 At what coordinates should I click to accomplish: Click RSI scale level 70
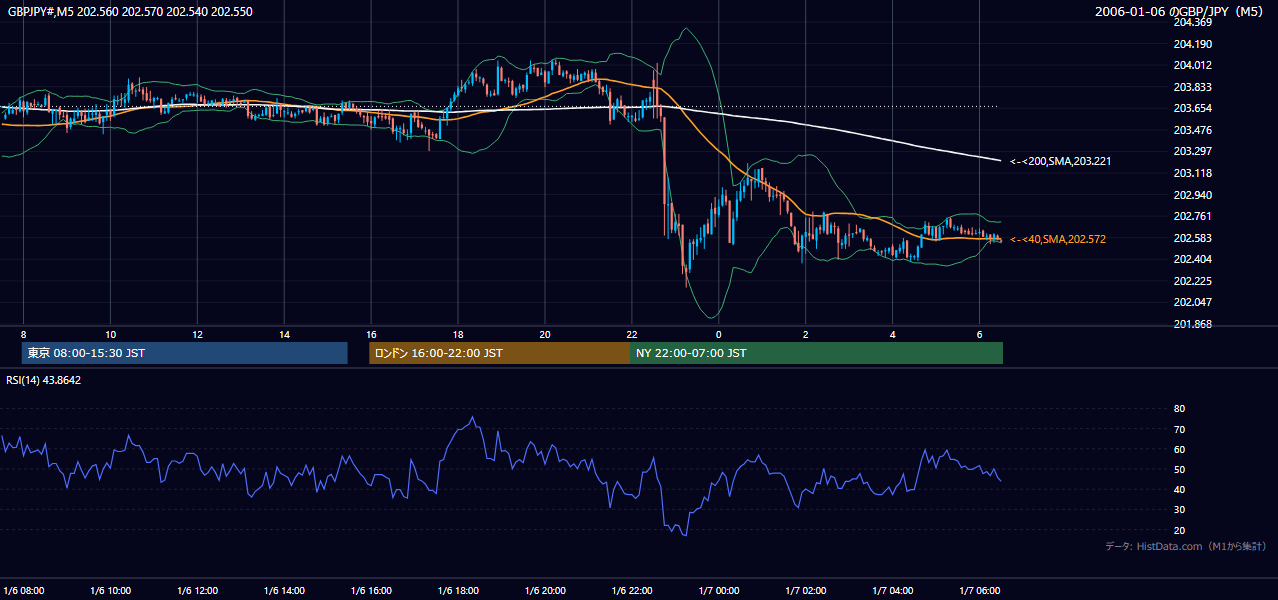(x=1179, y=429)
